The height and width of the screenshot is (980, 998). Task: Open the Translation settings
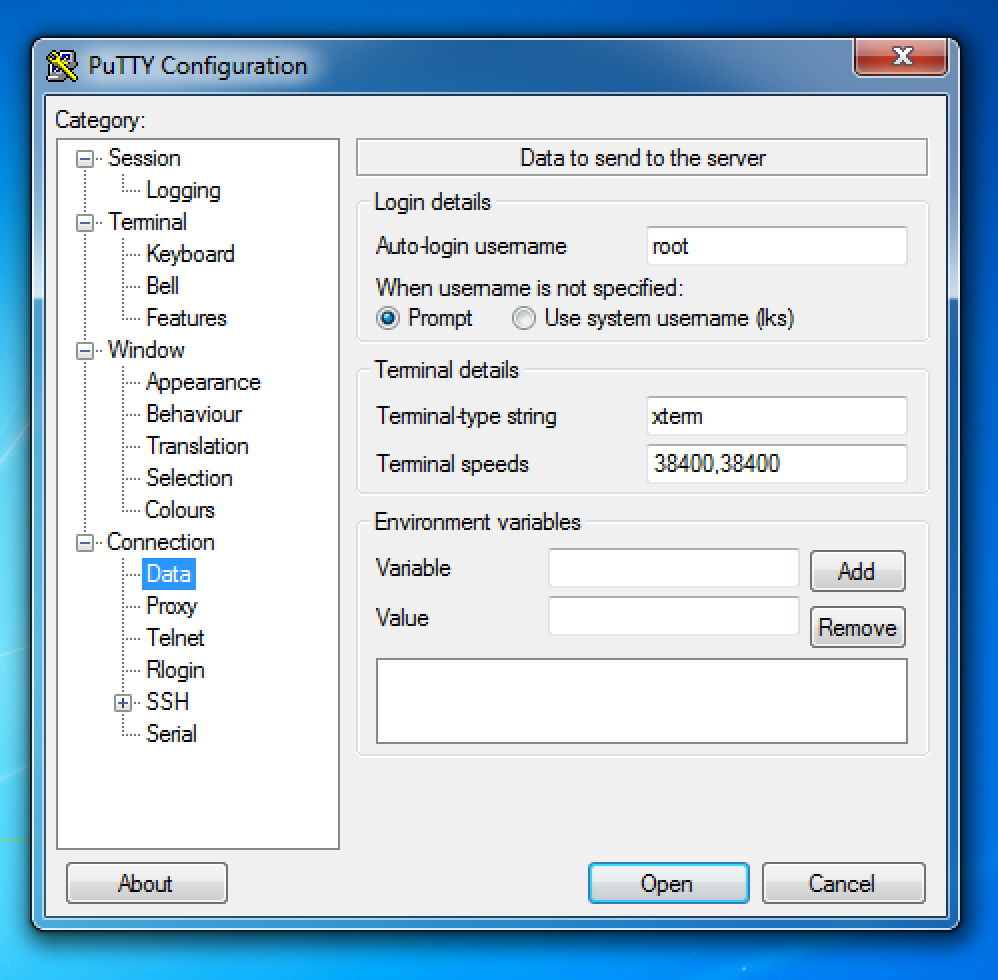tap(197, 447)
